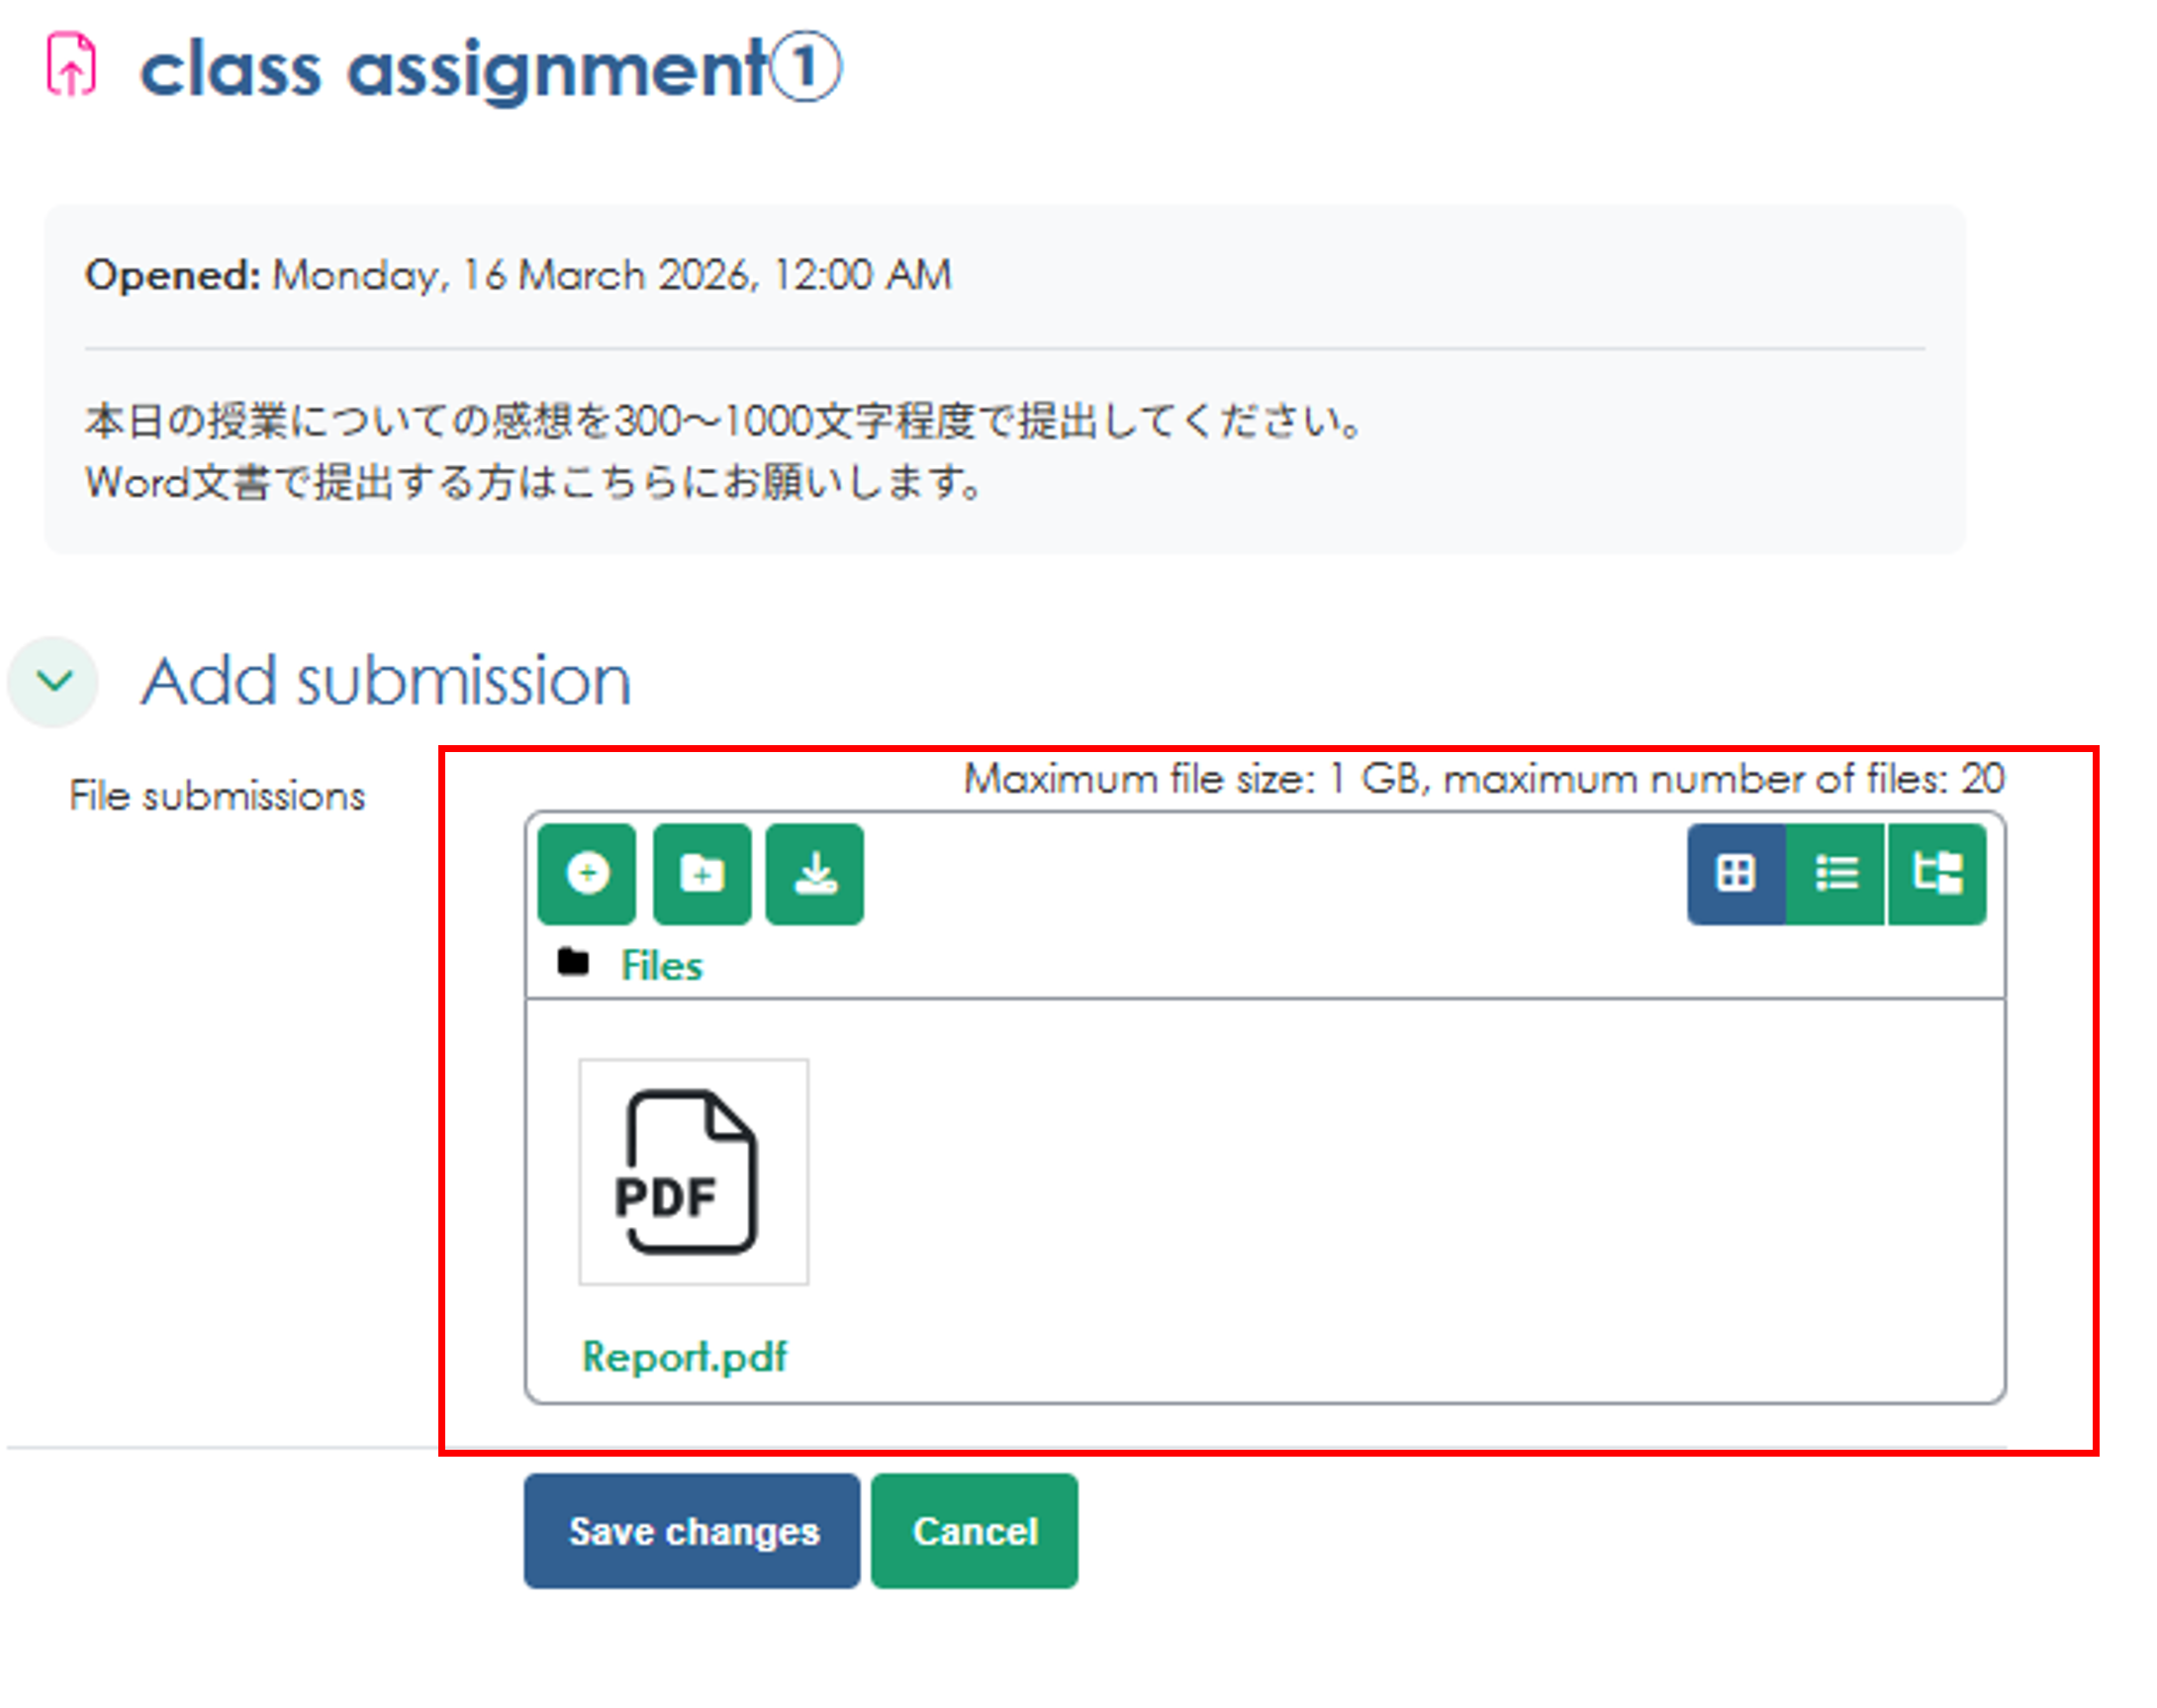Click the Cancel button

pyautogui.click(x=973, y=1530)
